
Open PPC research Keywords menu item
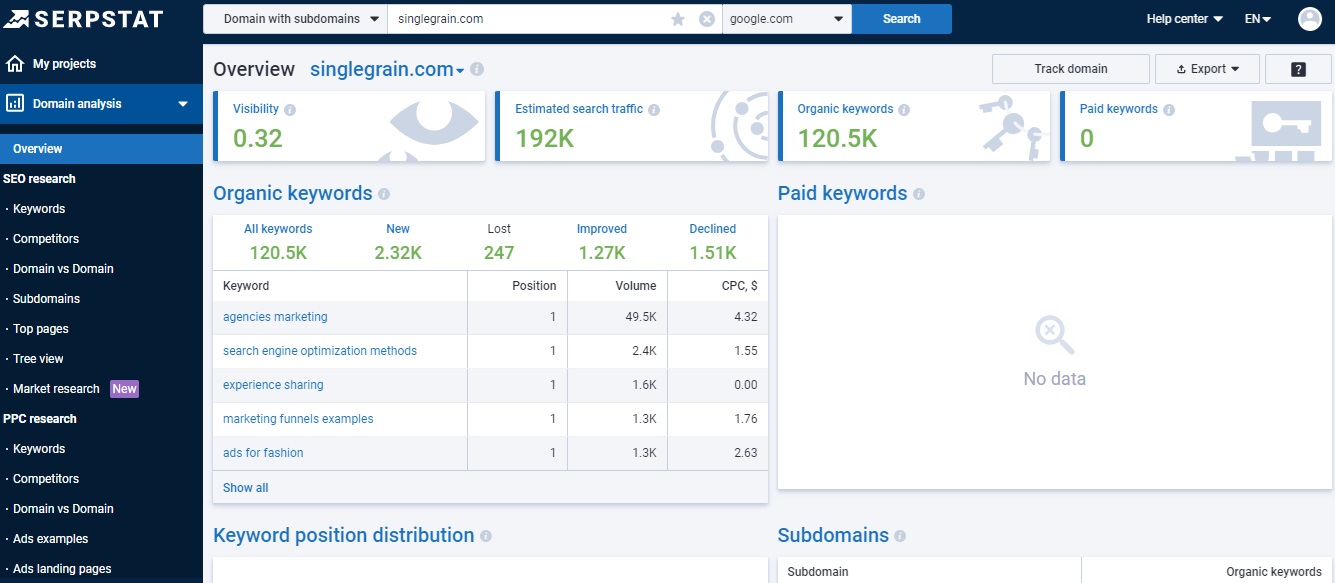[x=39, y=449]
